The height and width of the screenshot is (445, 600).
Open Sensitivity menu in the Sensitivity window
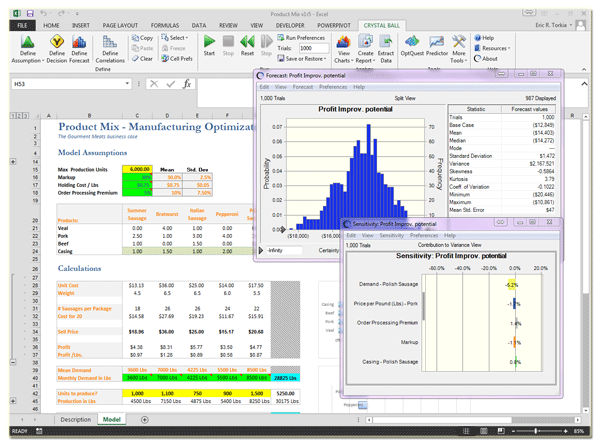point(391,236)
